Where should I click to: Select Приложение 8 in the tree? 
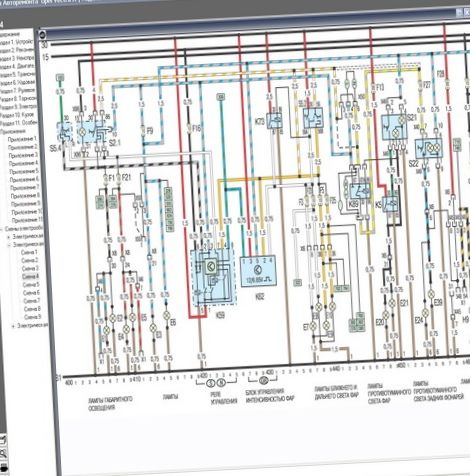(x=25, y=196)
